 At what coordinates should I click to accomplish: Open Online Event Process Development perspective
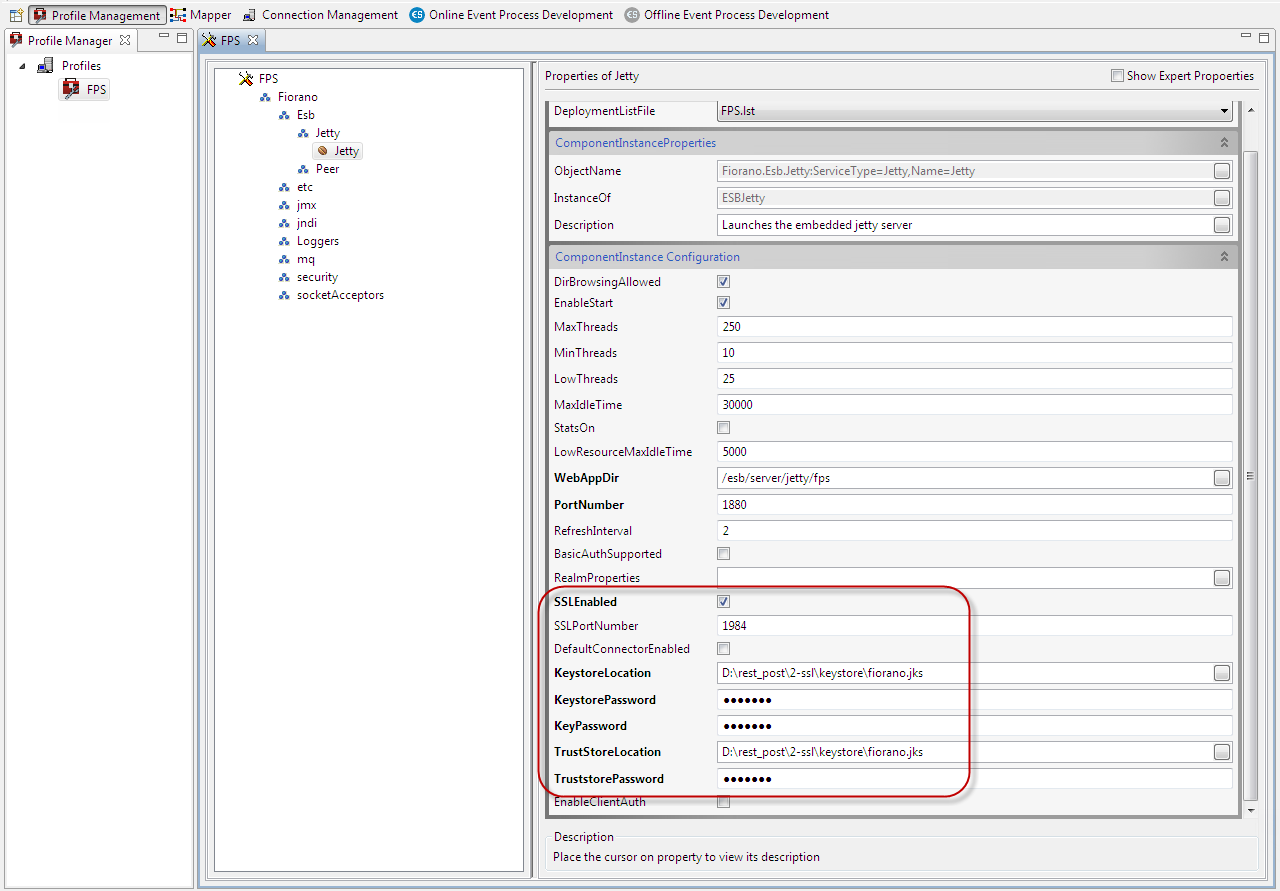point(511,15)
